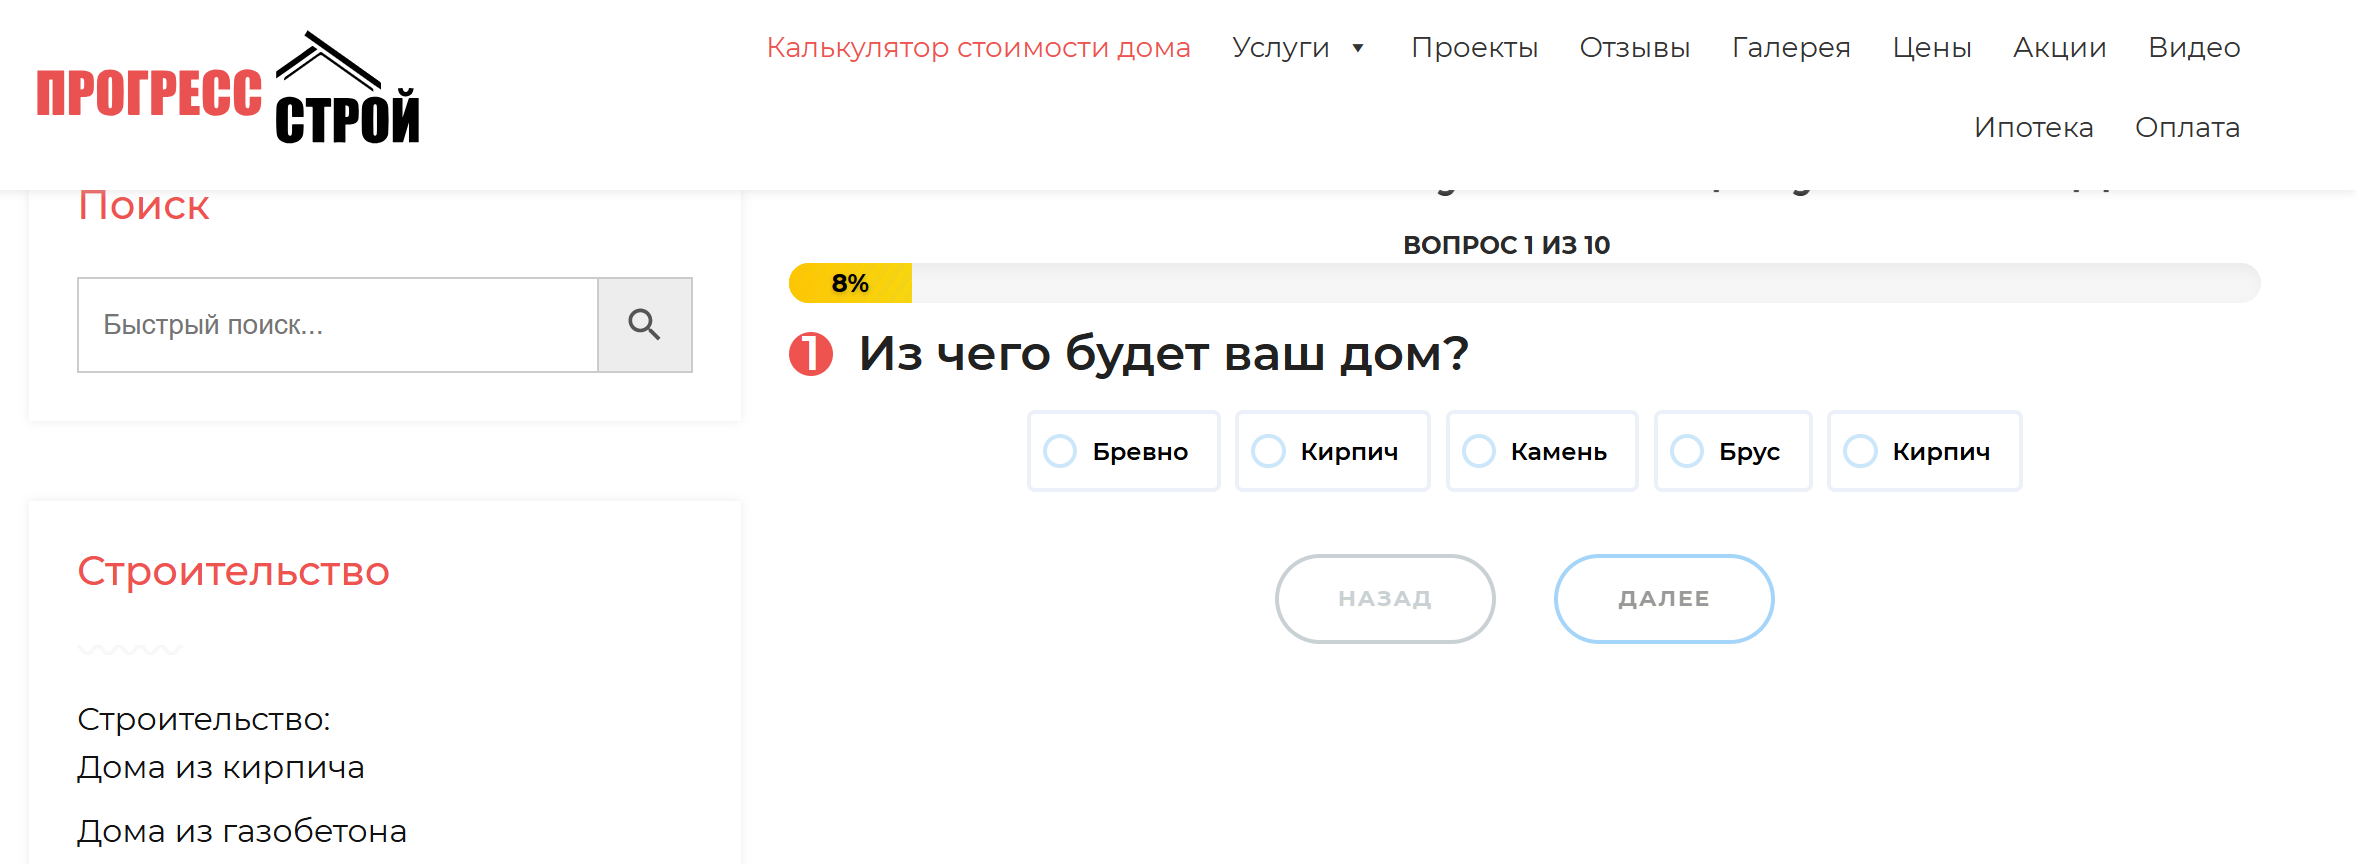Open the Отзывы section
The height and width of the screenshot is (864, 2364).
coord(1634,47)
